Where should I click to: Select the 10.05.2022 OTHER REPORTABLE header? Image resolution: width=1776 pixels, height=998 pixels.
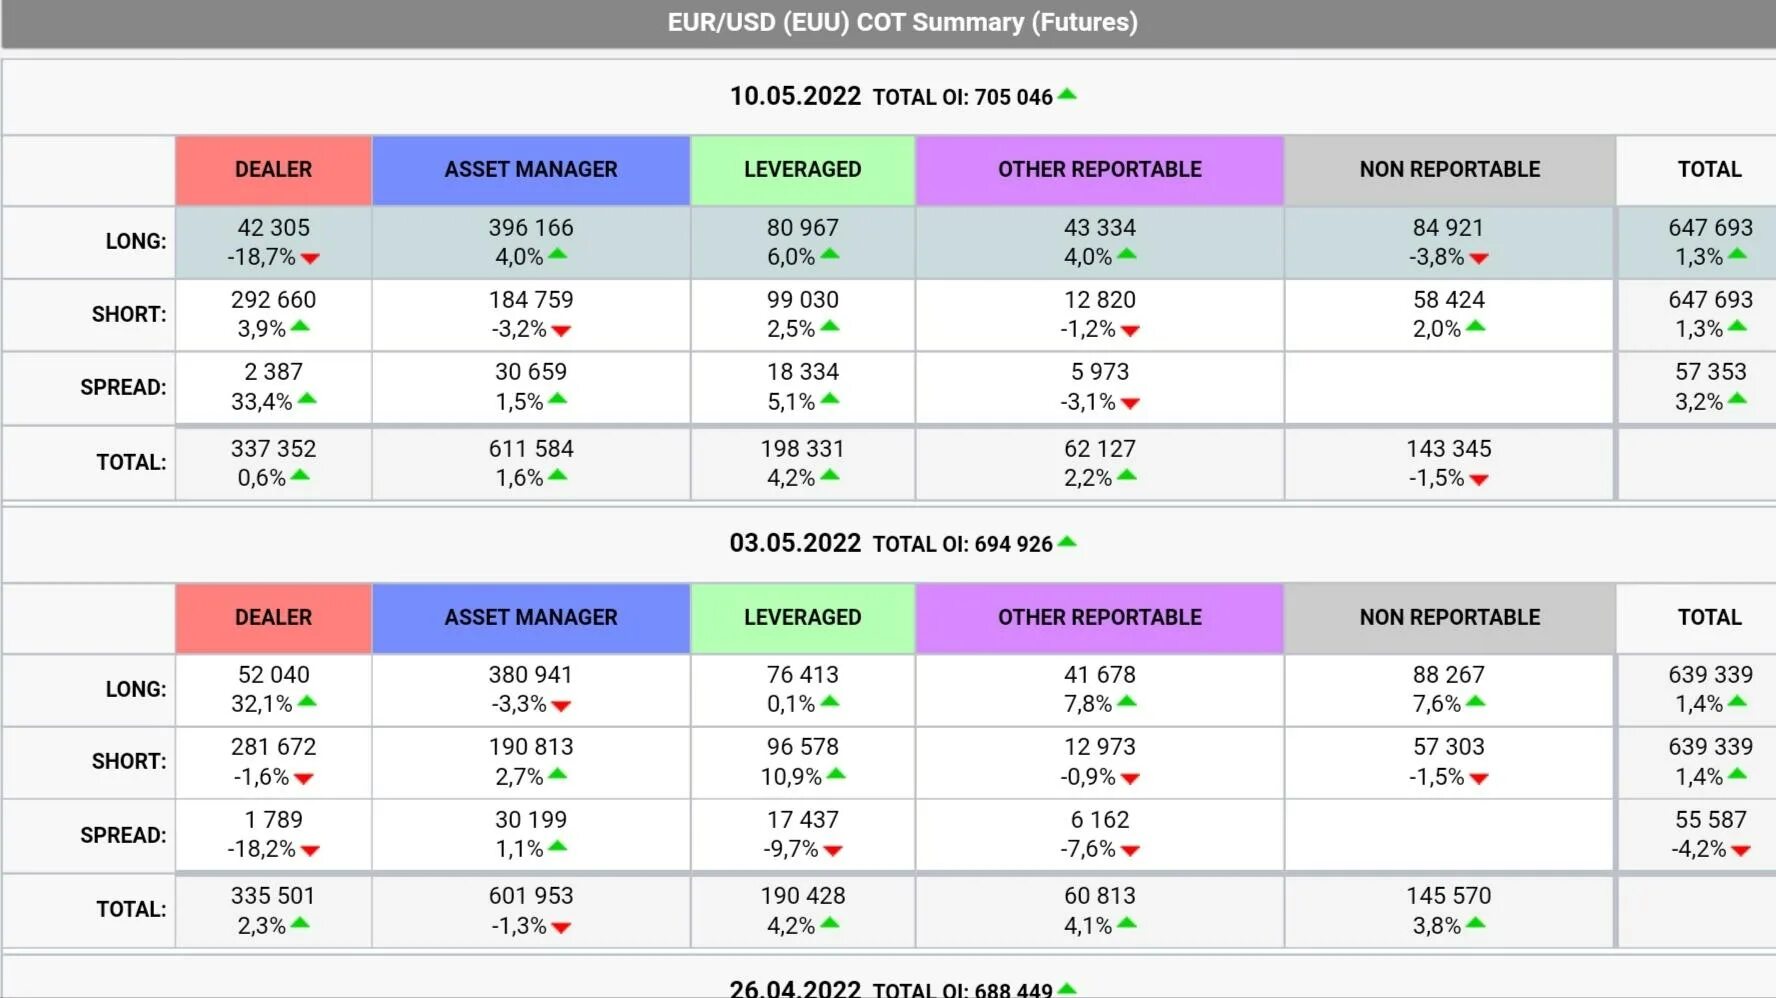(1100, 170)
